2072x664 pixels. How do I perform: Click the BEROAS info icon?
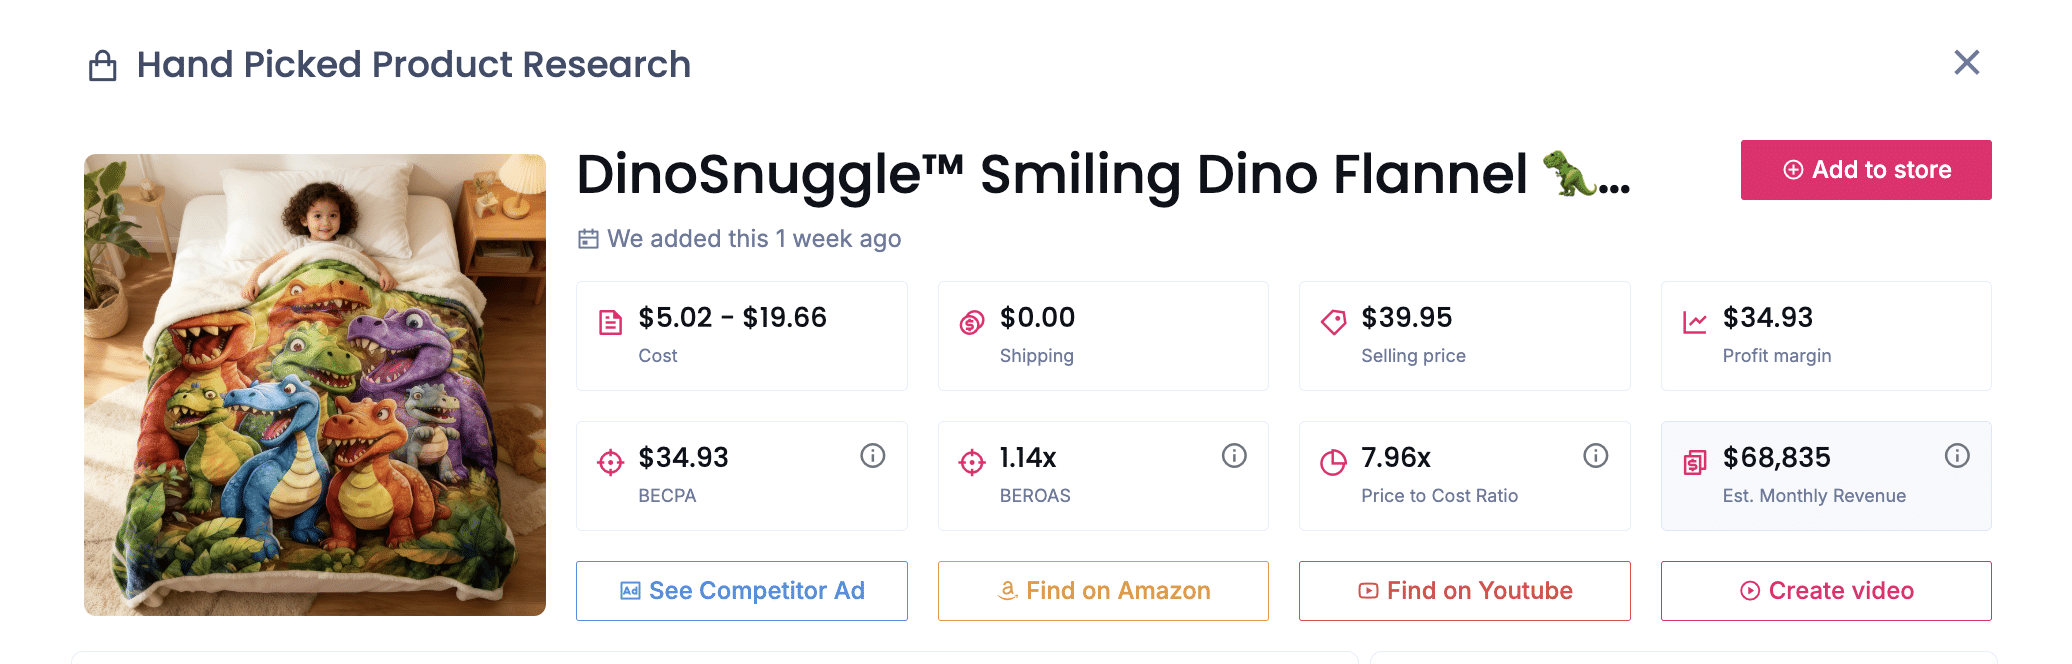[x=1234, y=456]
